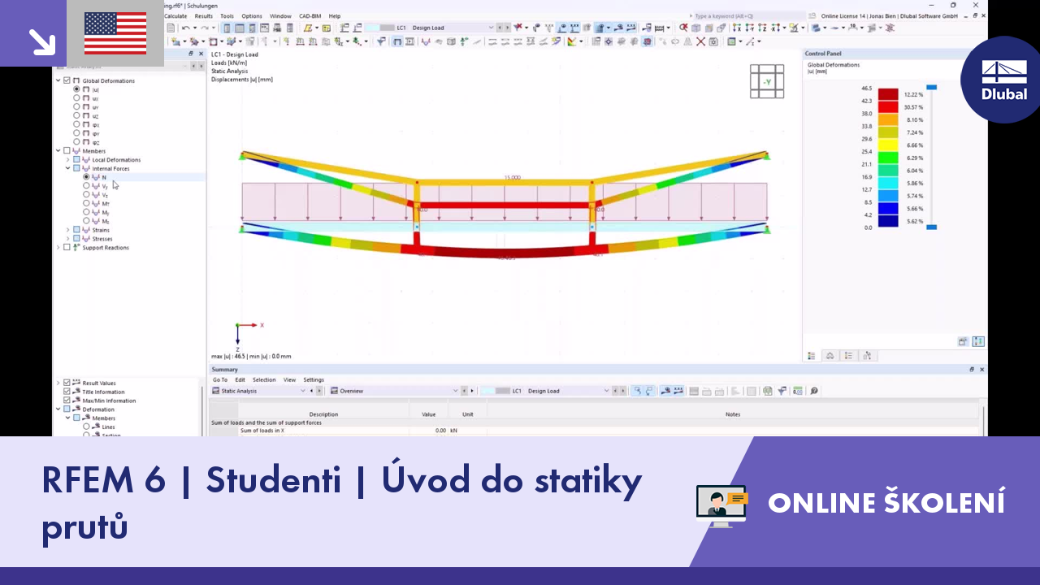Check the Support Reactions checkbox
Viewport: 1040px width, 585px height.
tap(67, 247)
